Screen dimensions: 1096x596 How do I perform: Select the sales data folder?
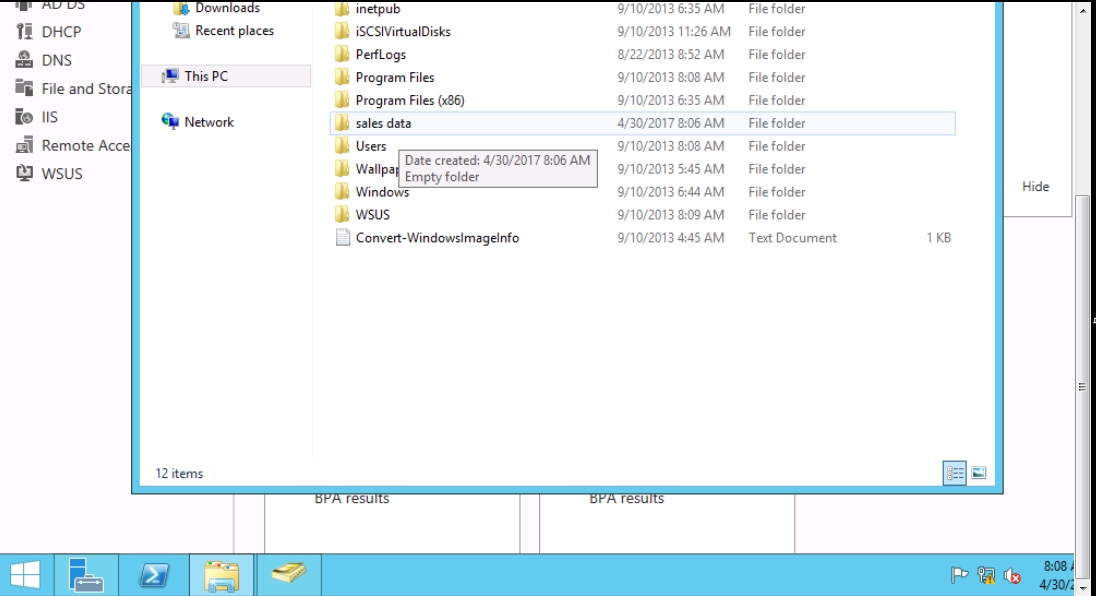coord(383,123)
